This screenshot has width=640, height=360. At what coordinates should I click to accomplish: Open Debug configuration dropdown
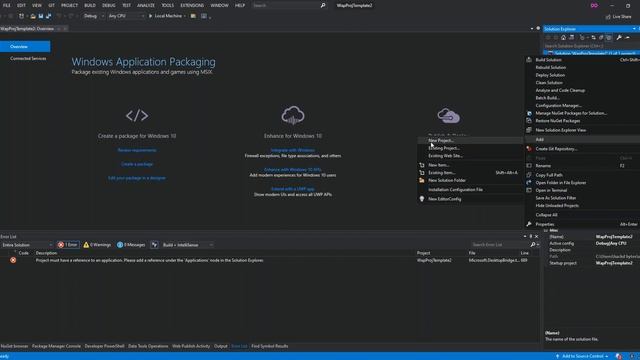(94, 16)
